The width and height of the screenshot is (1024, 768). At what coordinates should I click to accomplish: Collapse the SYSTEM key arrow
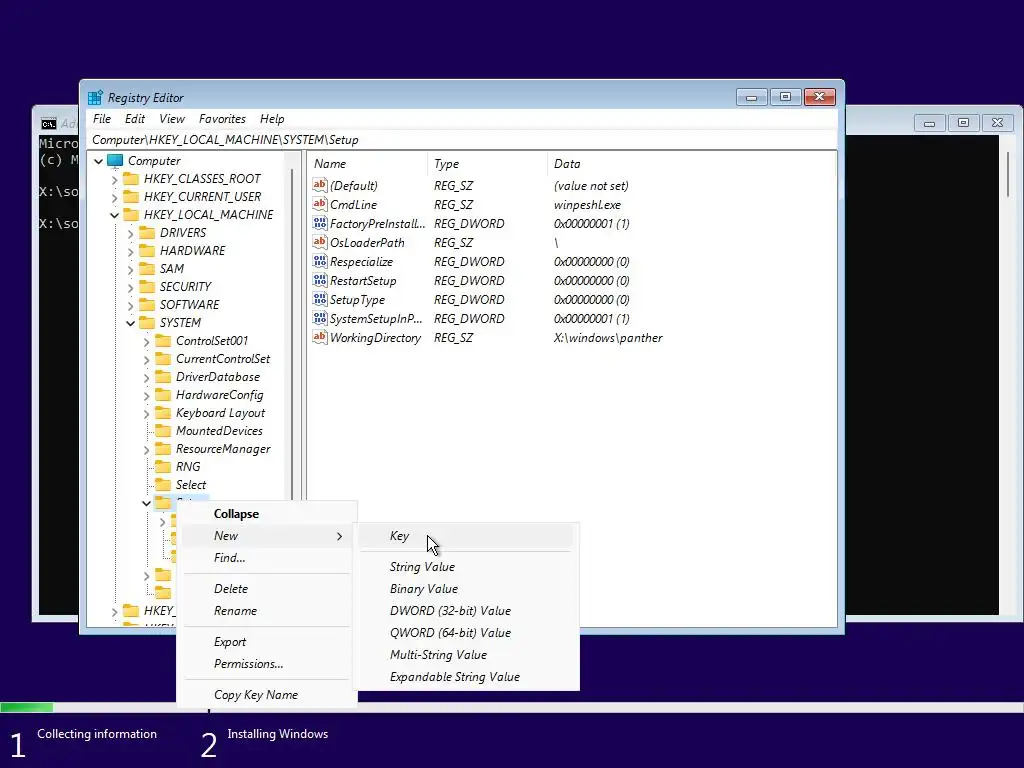tap(131, 323)
